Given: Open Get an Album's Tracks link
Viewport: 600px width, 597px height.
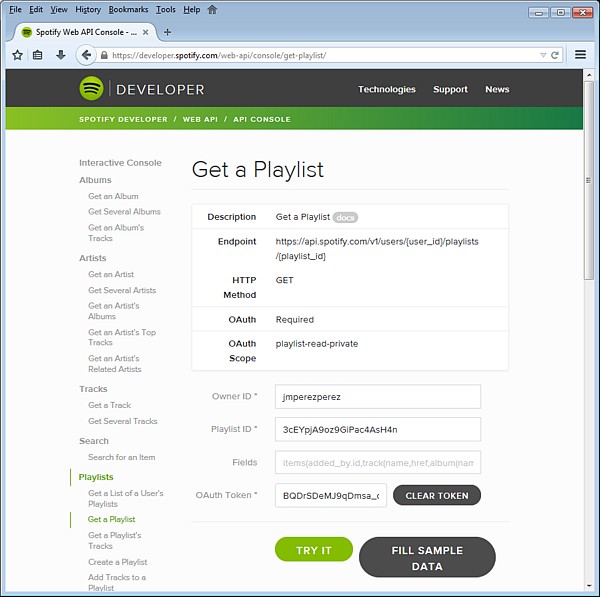Looking at the screenshot, I should 116,233.
